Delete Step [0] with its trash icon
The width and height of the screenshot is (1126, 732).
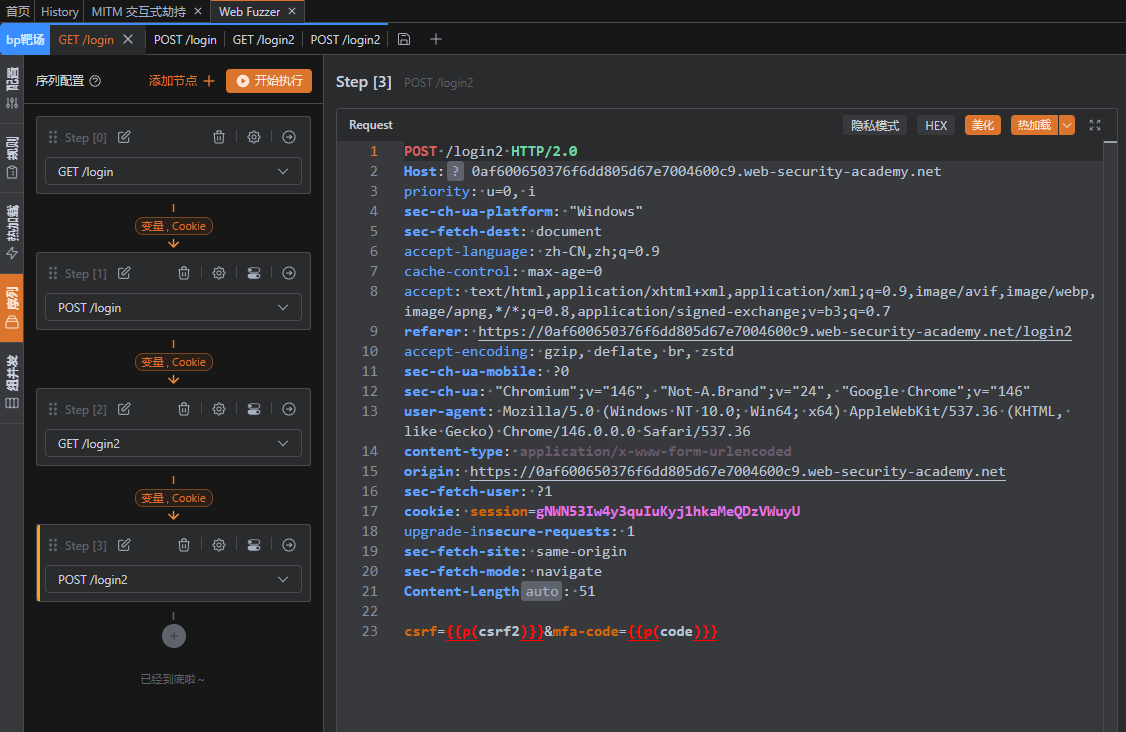219,137
